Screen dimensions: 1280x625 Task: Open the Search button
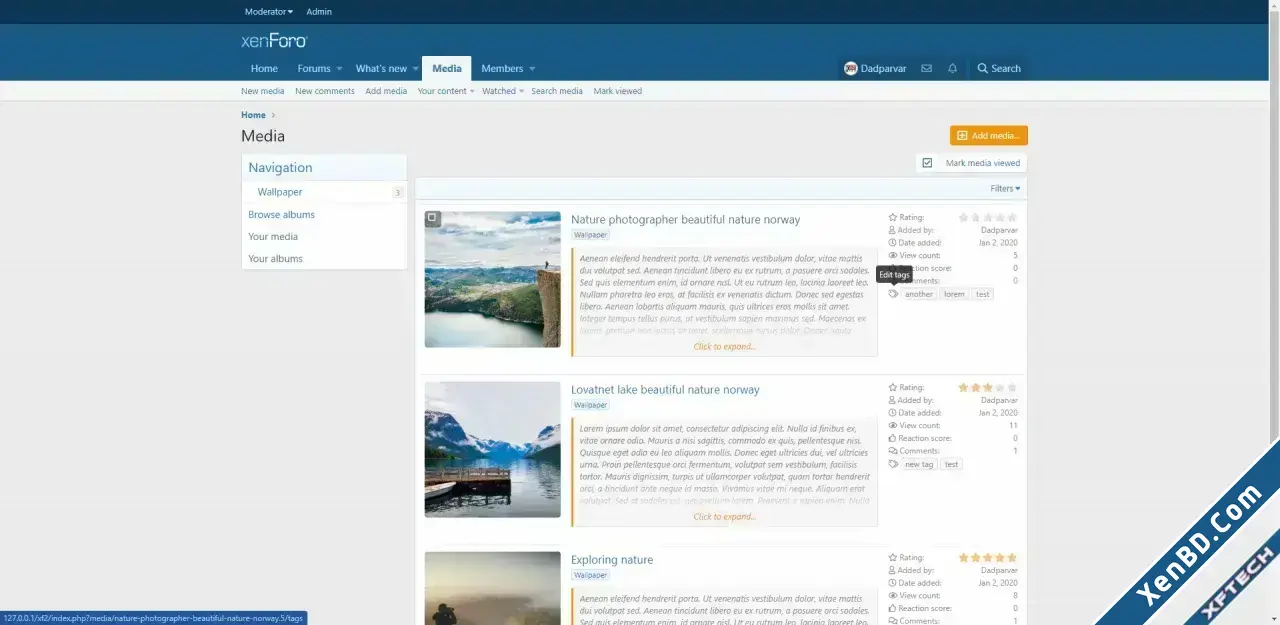(x=999, y=68)
